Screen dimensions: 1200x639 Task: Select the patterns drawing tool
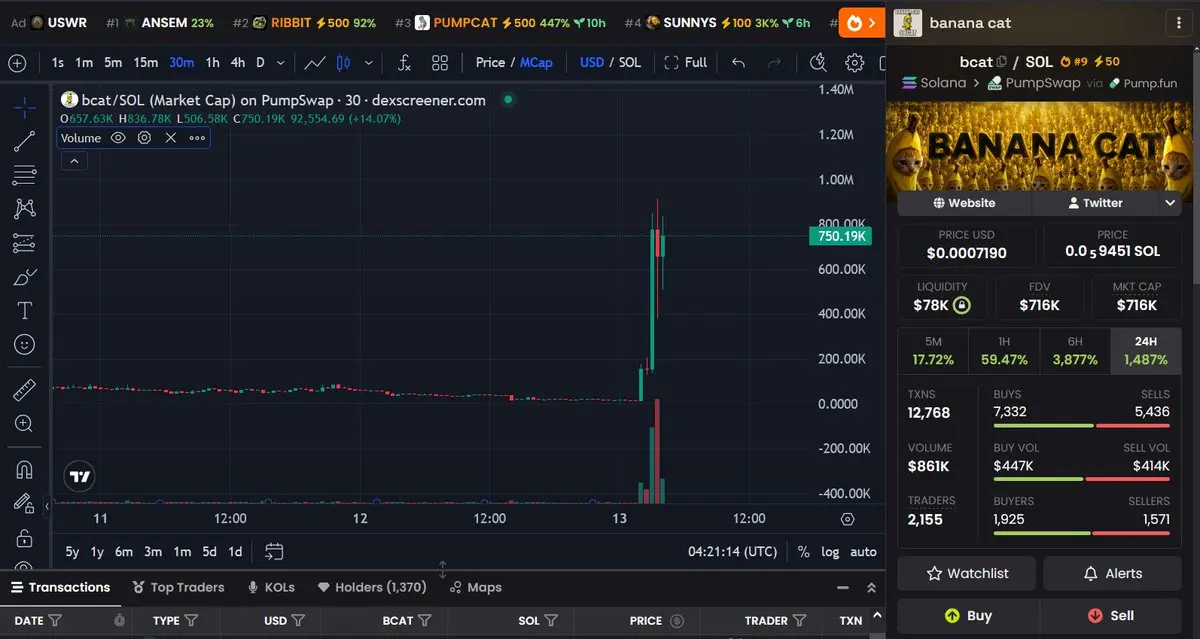point(25,209)
